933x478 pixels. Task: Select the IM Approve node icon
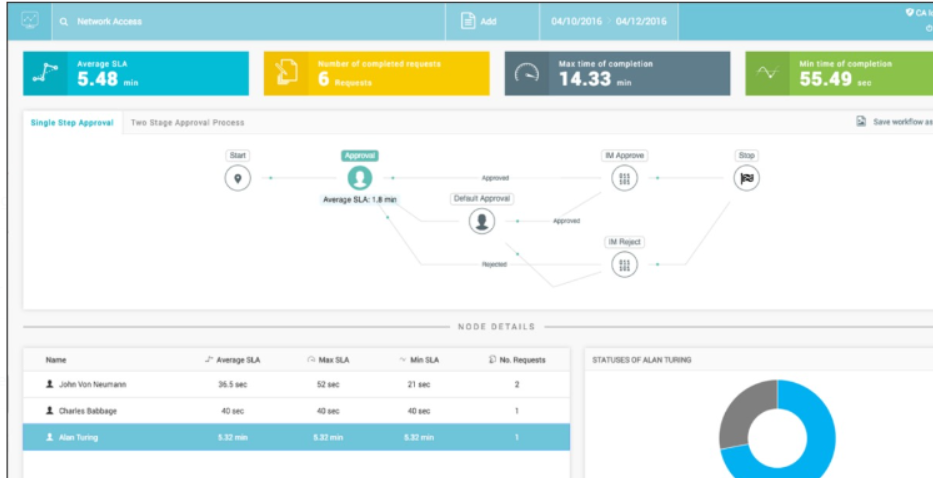coord(624,178)
